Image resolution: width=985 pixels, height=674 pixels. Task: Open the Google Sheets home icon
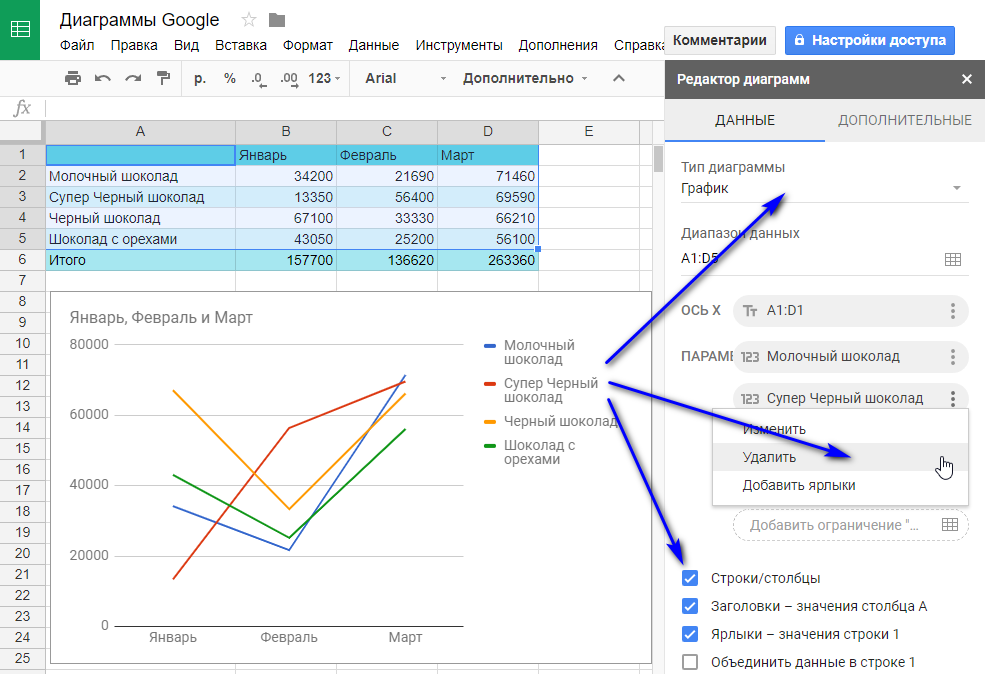[20, 30]
